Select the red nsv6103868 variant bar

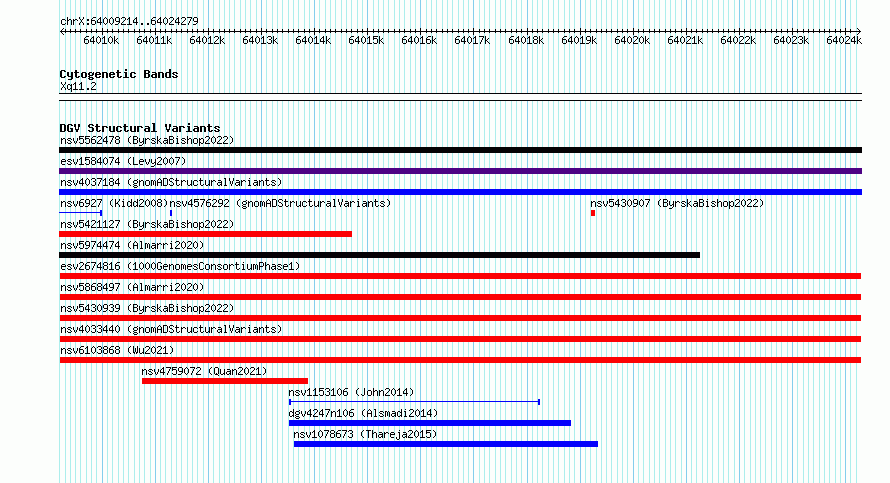tap(460, 360)
